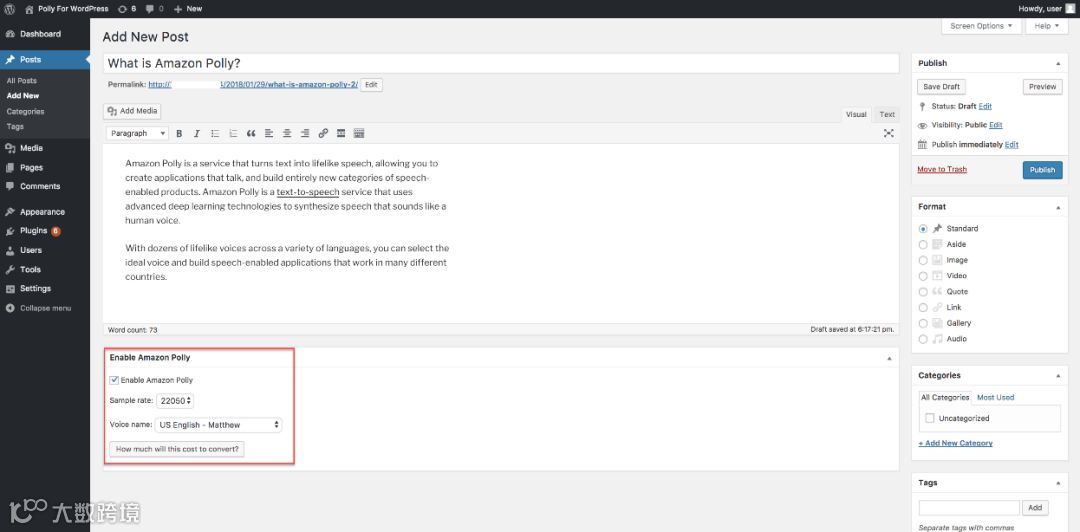Expand the Help panel
This screenshot has width=1080, height=532.
click(1047, 26)
